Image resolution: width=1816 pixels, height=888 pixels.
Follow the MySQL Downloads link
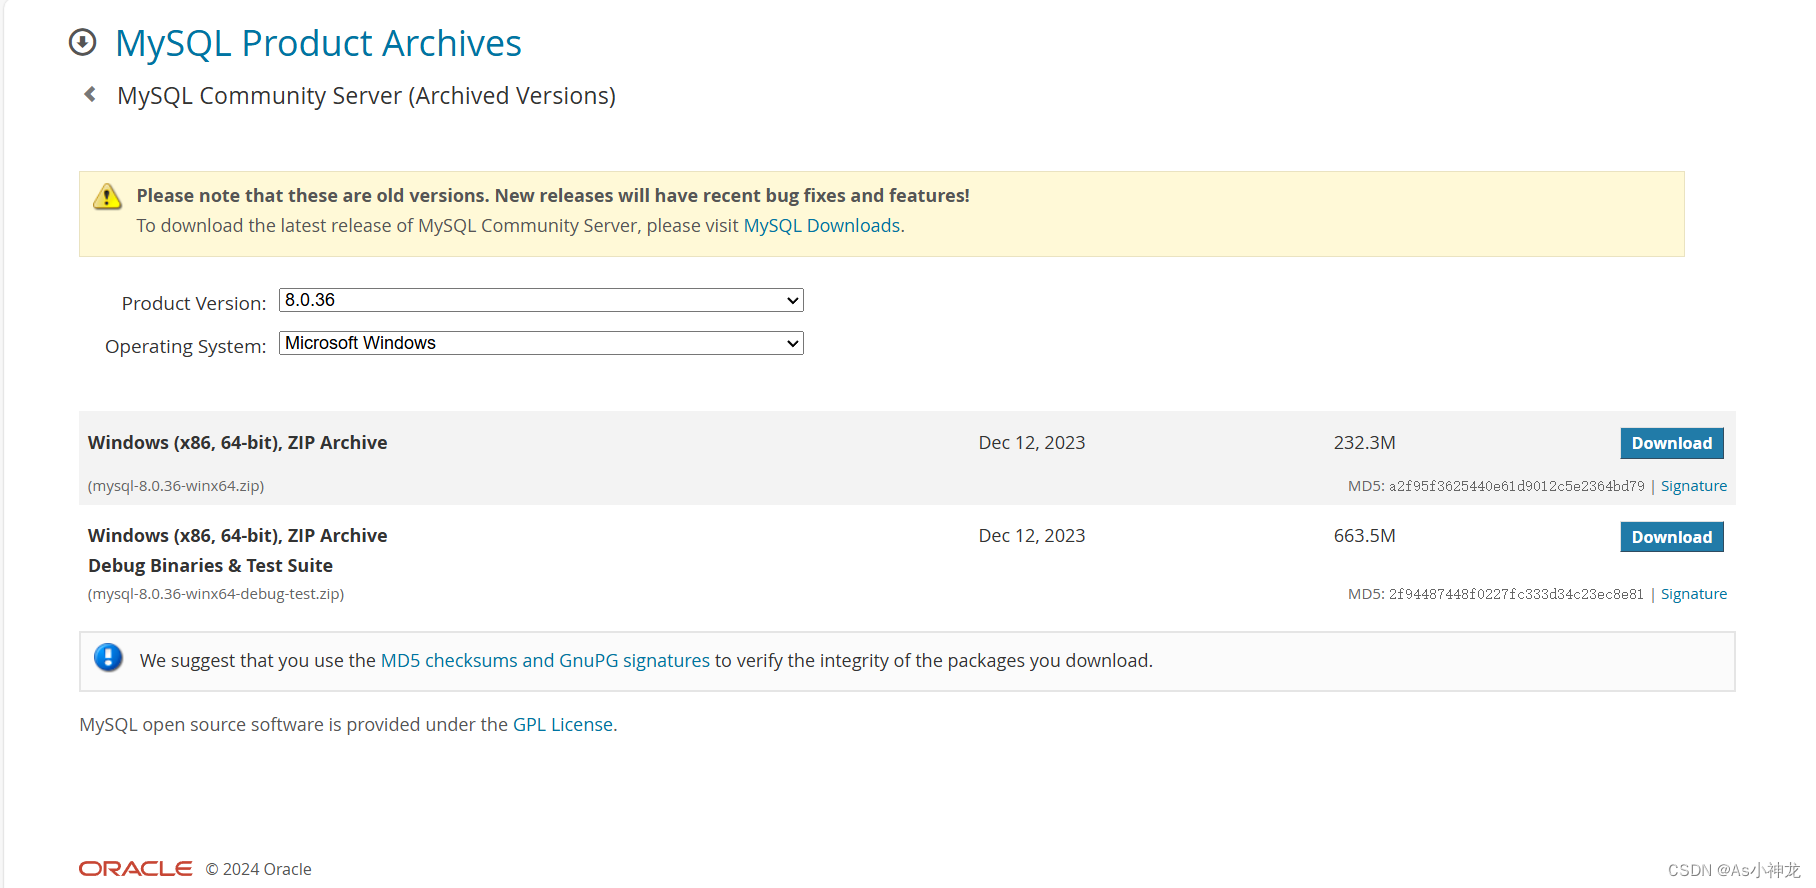coord(822,225)
